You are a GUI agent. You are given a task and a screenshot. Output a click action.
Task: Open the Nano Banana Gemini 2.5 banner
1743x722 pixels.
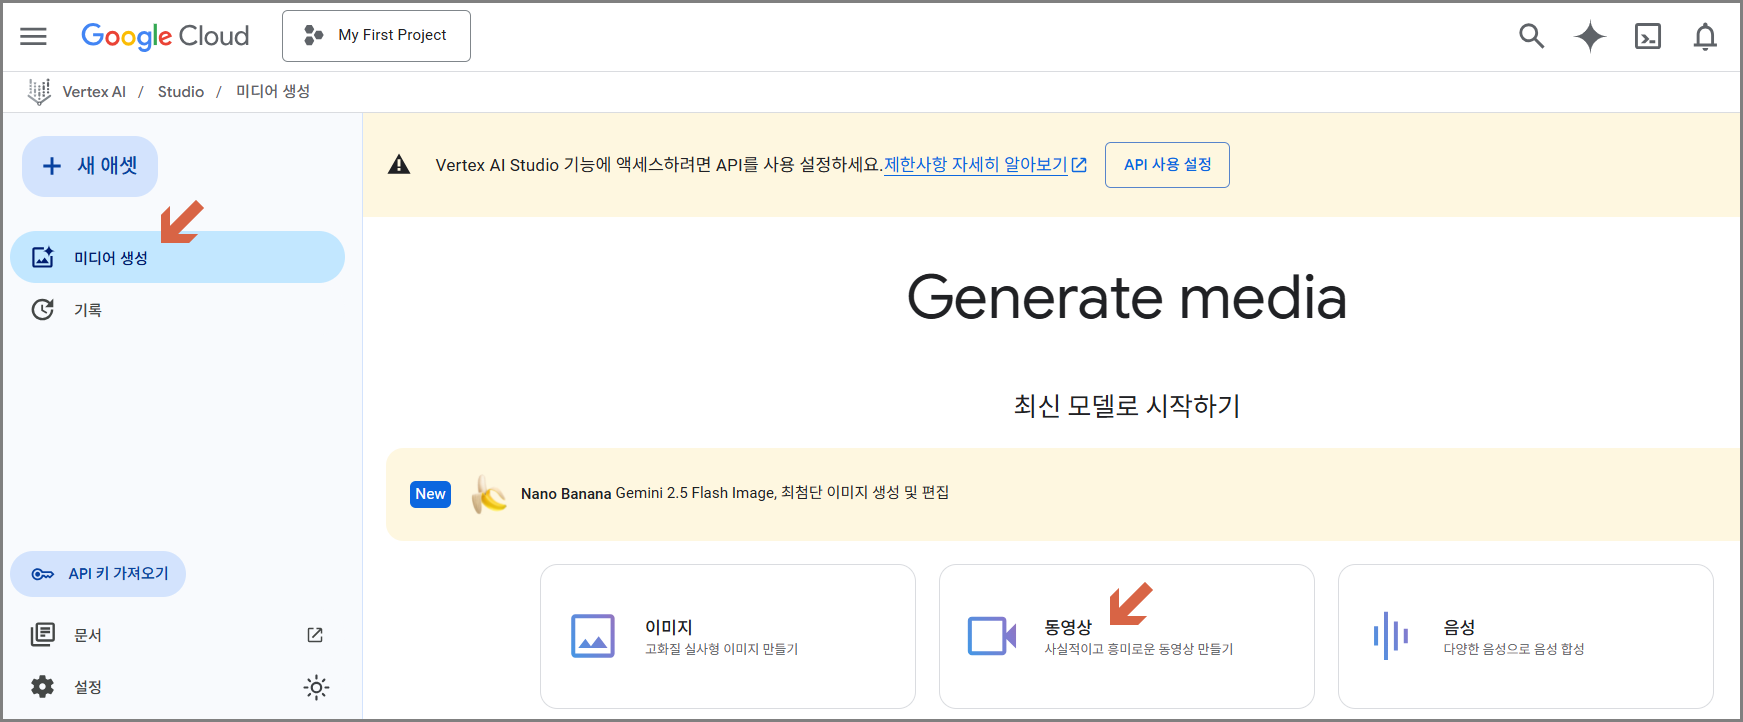click(1063, 494)
